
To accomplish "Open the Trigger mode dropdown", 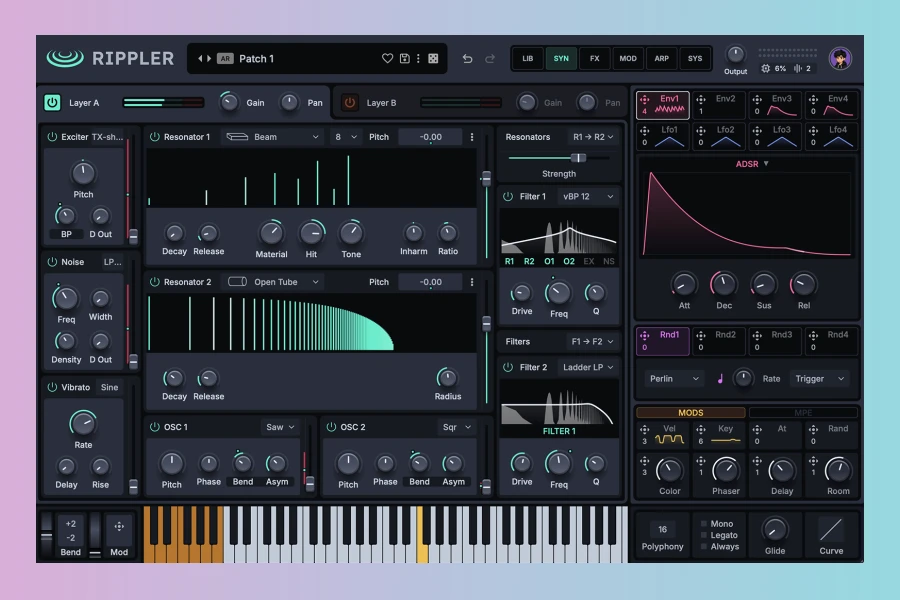I will click(820, 379).
